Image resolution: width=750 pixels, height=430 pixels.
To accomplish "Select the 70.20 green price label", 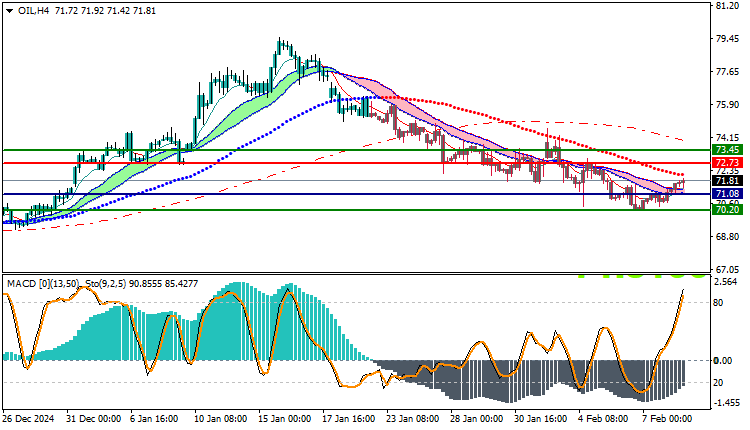I will (727, 209).
